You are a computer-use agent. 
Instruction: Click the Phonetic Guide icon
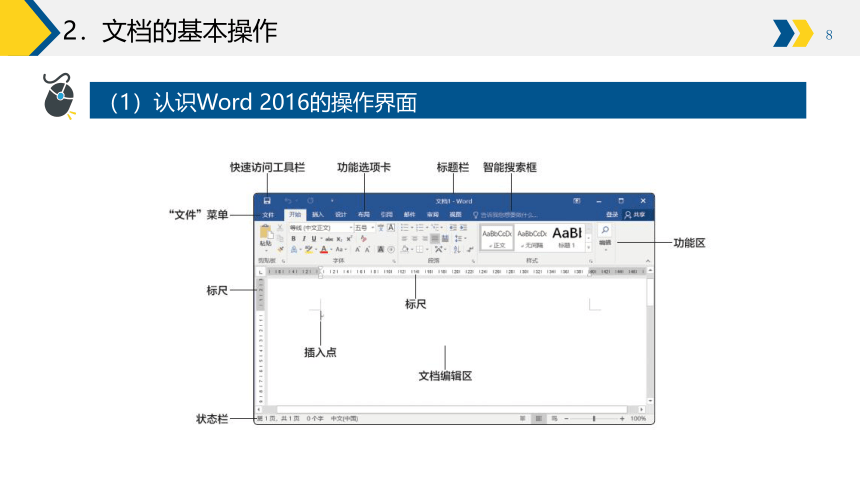pos(381,227)
